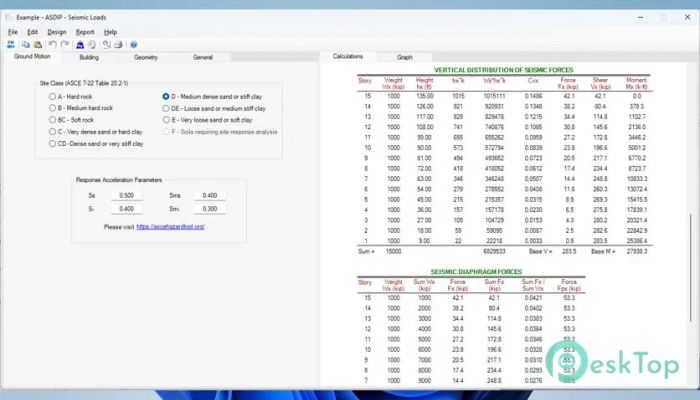Click the blue arrows icon starting the toolbar
Viewport: 700px width, 400px height.
tap(10, 44)
